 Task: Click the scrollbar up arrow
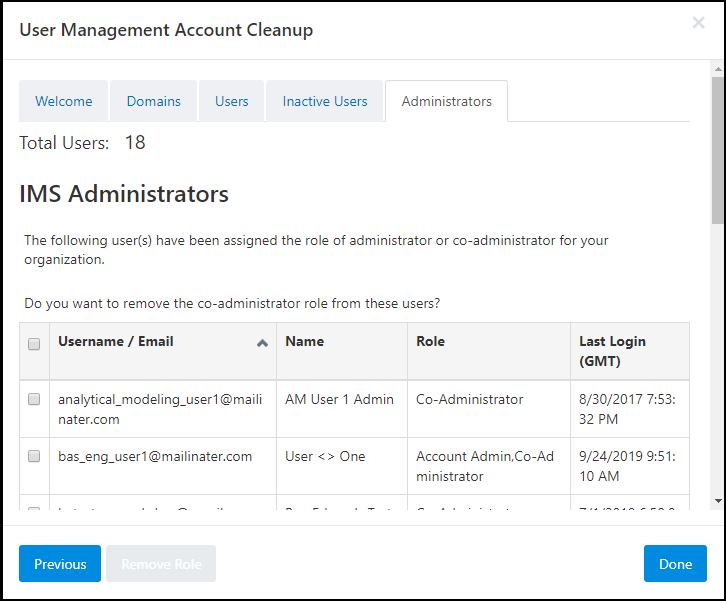point(718,69)
